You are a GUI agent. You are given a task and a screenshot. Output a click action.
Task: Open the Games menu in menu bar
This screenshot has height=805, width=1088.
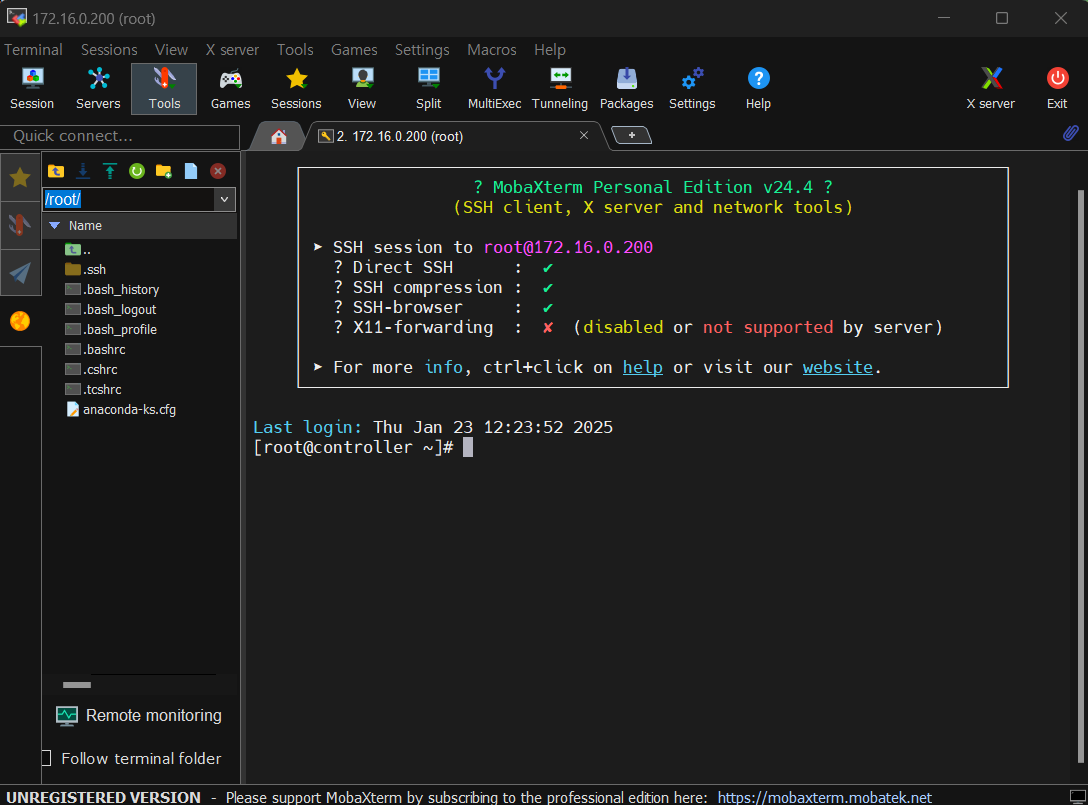354,50
